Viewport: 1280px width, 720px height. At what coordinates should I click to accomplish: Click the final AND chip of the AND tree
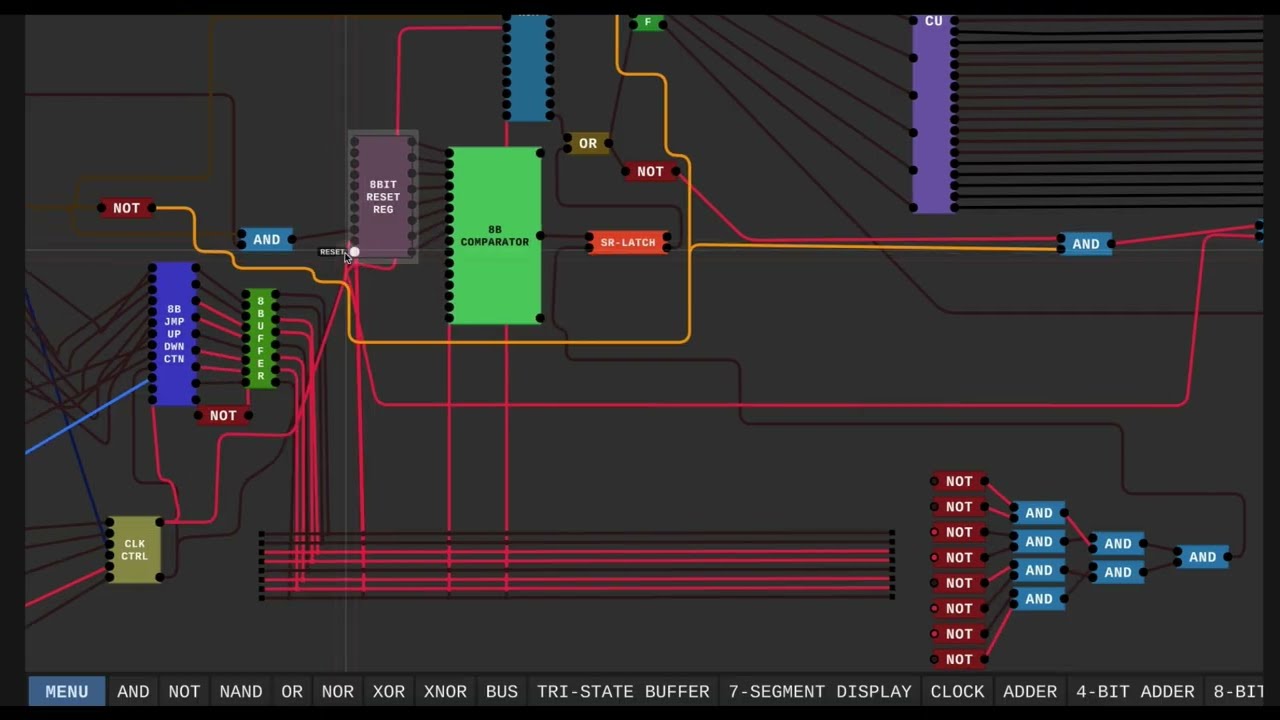1203,557
